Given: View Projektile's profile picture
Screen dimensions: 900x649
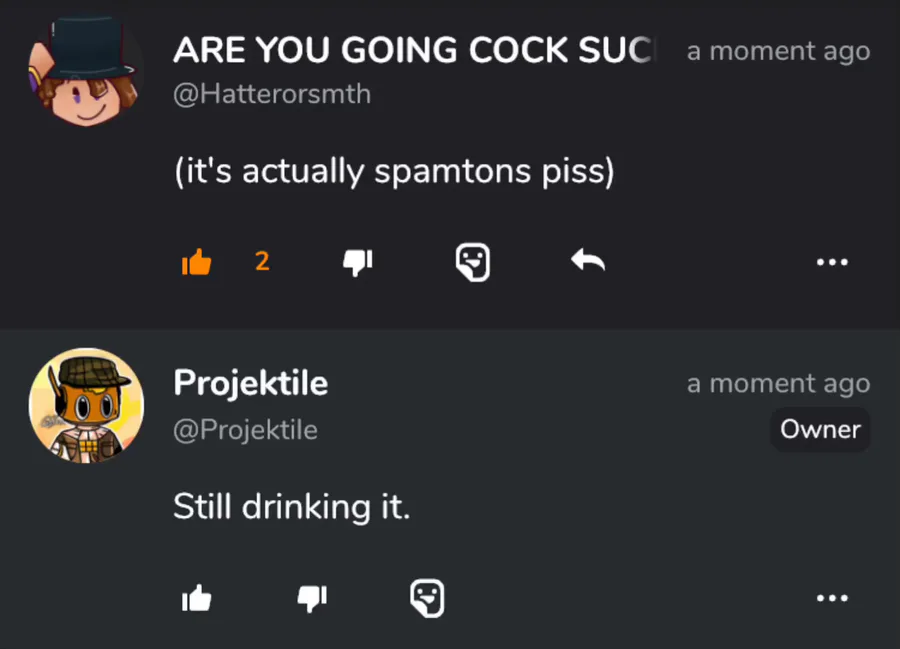Looking at the screenshot, I should coord(86,405).
